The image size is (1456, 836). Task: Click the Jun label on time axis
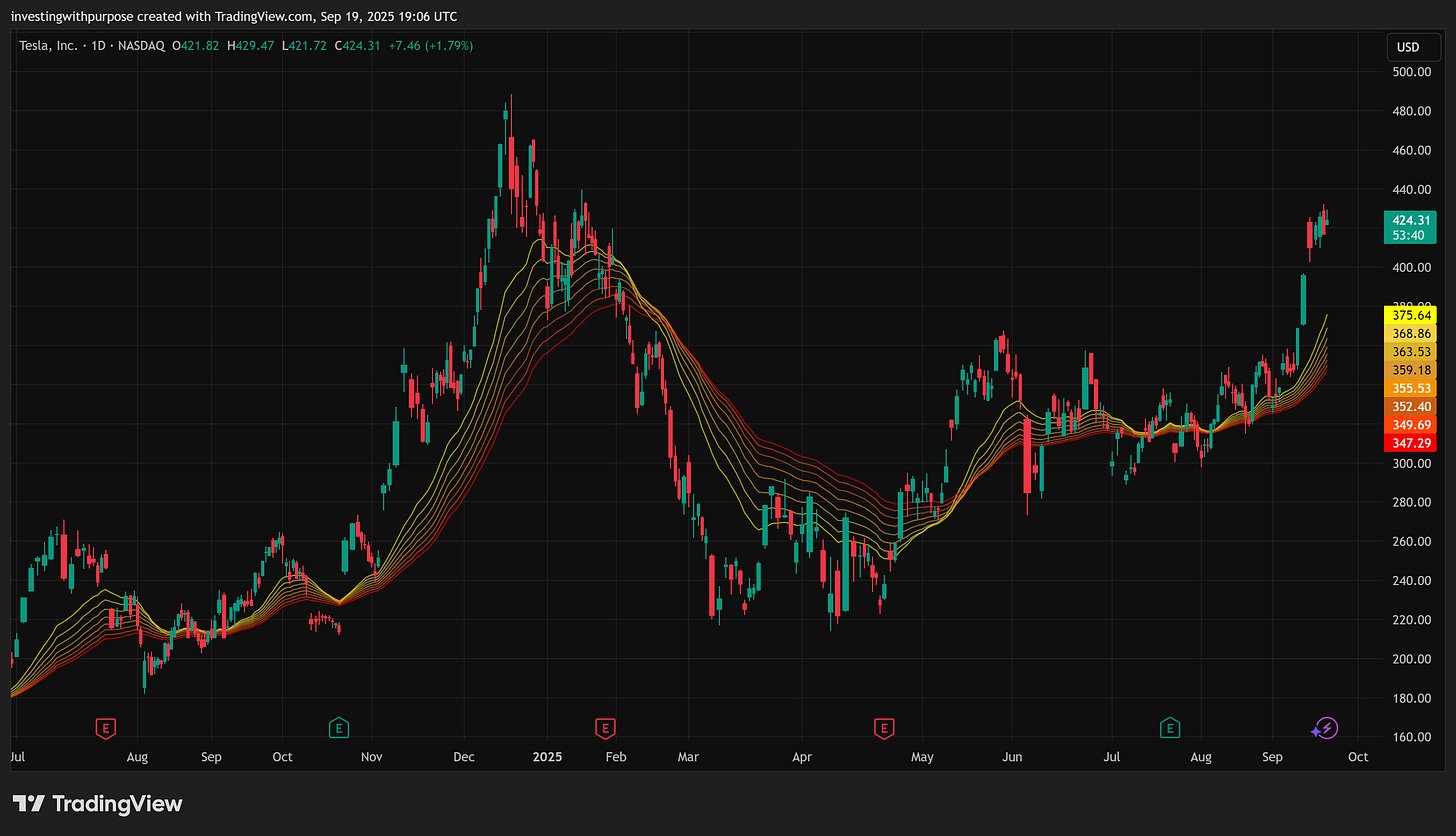(x=1013, y=757)
